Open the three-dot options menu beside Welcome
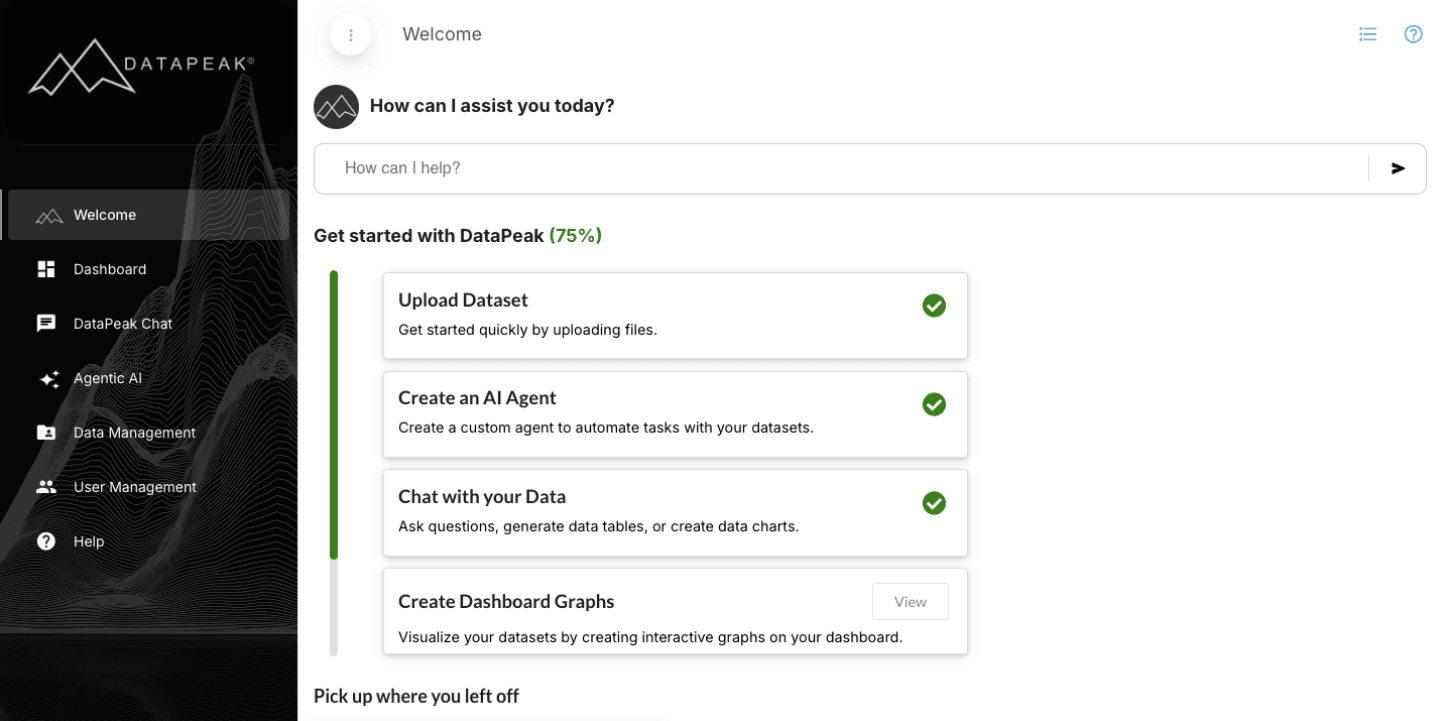Screen dimensions: 1439x721 (349, 34)
